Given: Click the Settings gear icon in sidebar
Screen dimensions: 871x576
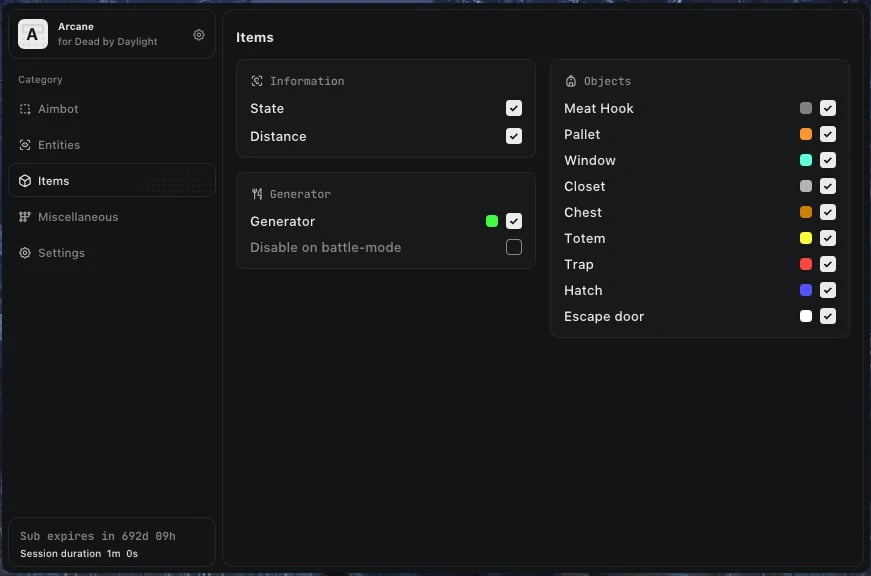Looking at the screenshot, I should 25,253.
